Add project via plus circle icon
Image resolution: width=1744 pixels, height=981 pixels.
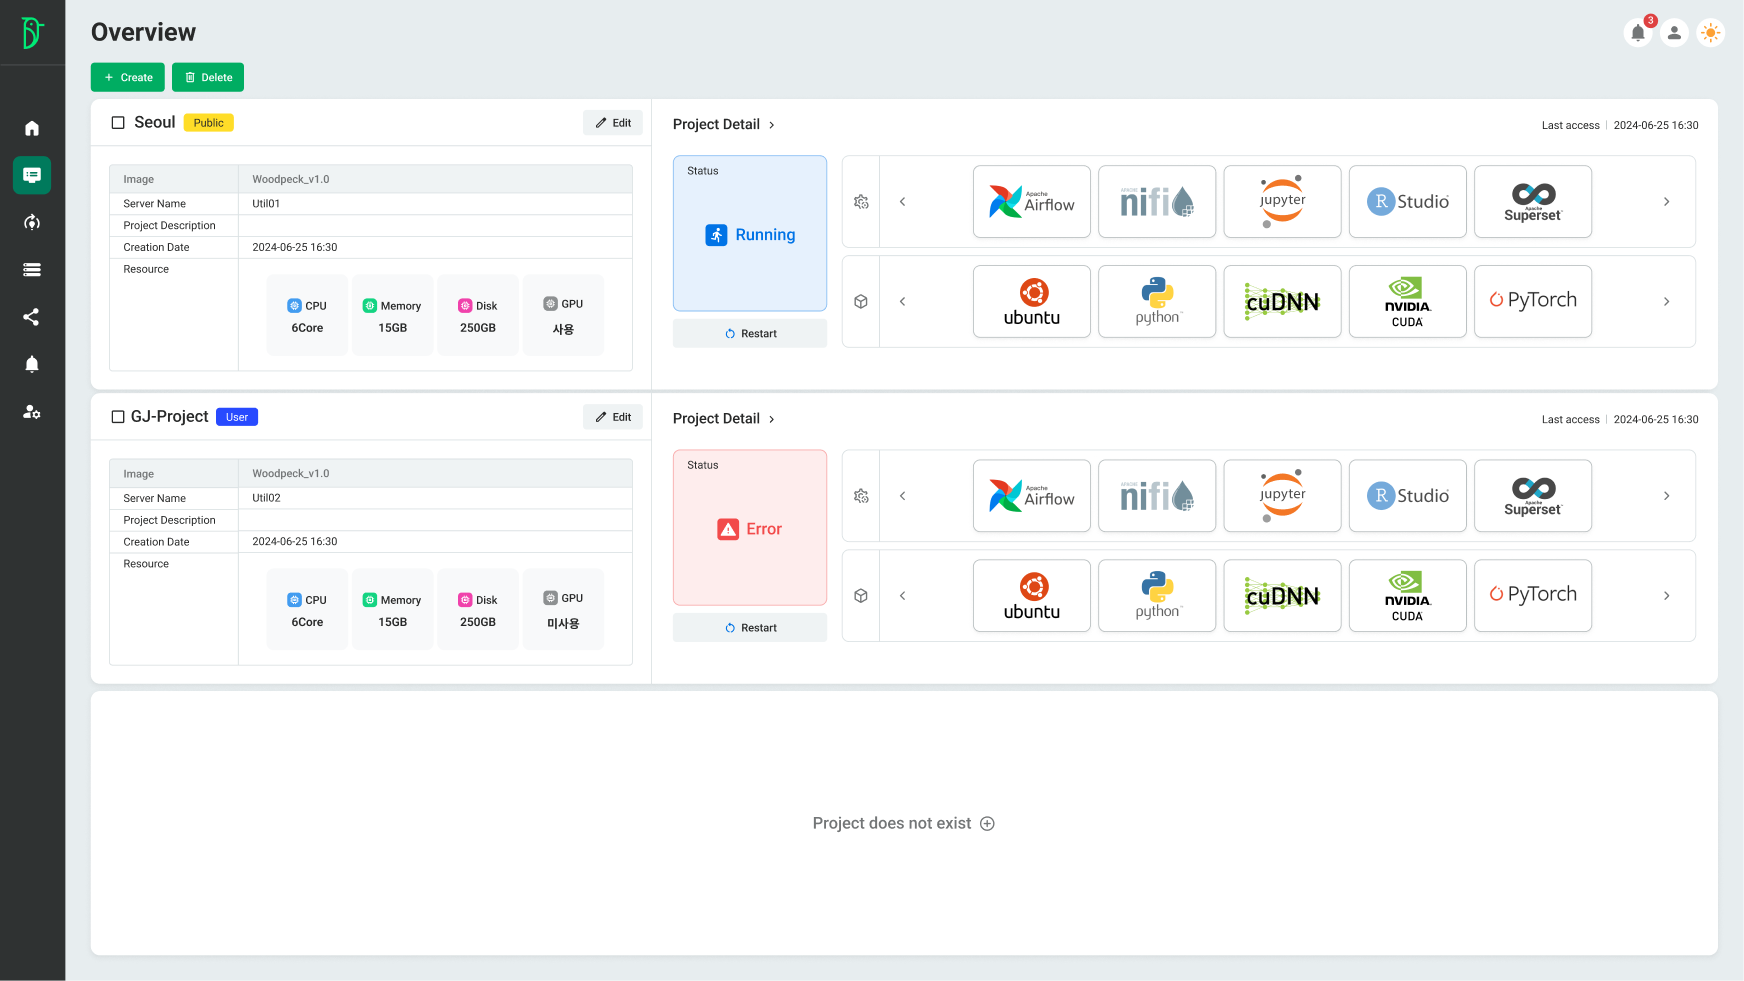pos(987,824)
